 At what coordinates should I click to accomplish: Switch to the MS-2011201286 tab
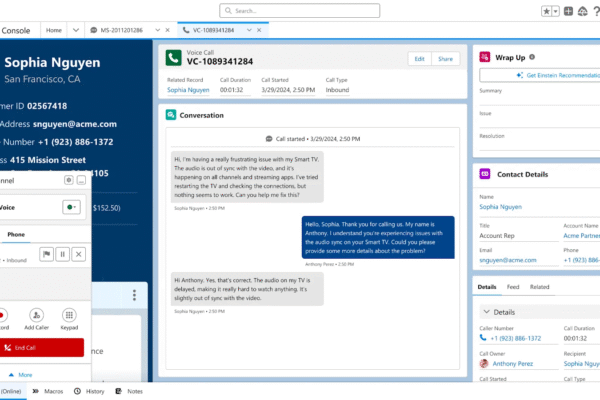(121, 30)
